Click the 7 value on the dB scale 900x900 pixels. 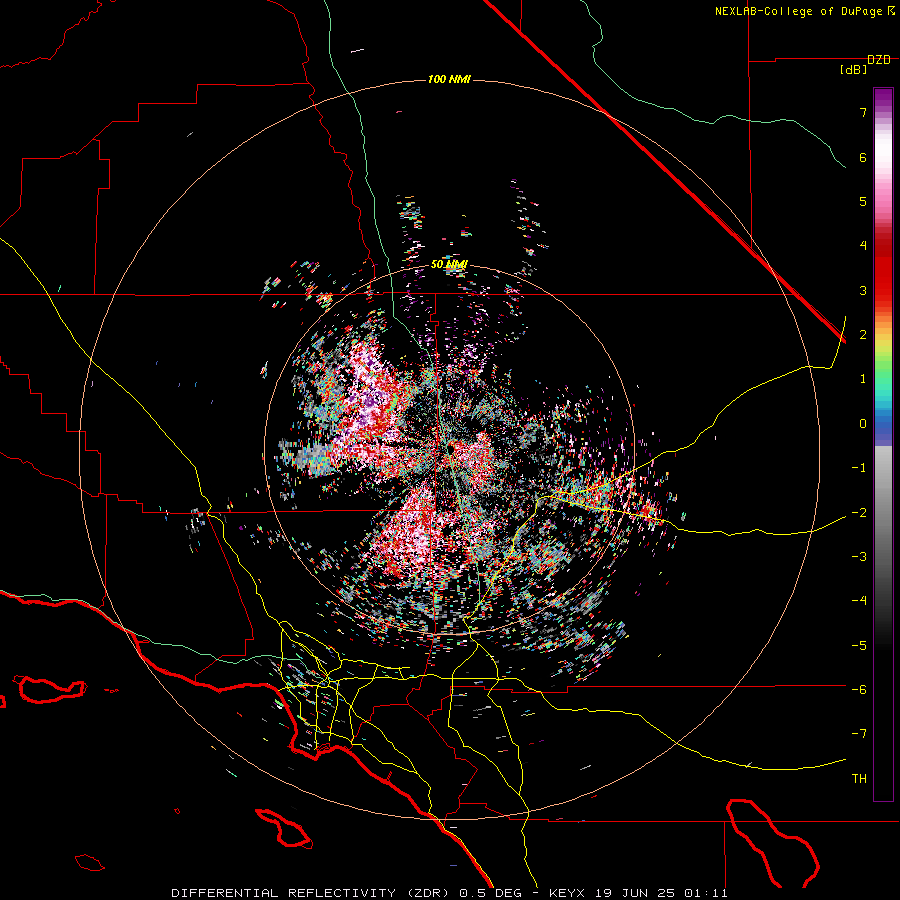point(863,112)
